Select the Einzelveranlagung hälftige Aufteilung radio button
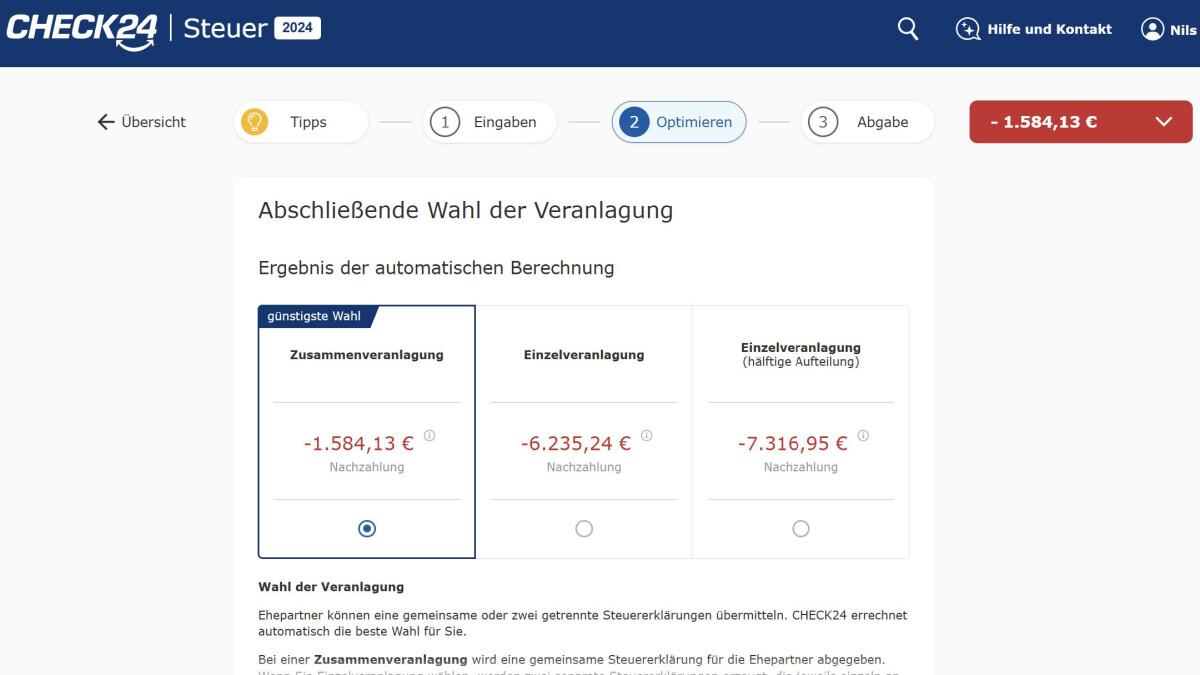Image resolution: width=1200 pixels, height=675 pixels. [x=801, y=528]
